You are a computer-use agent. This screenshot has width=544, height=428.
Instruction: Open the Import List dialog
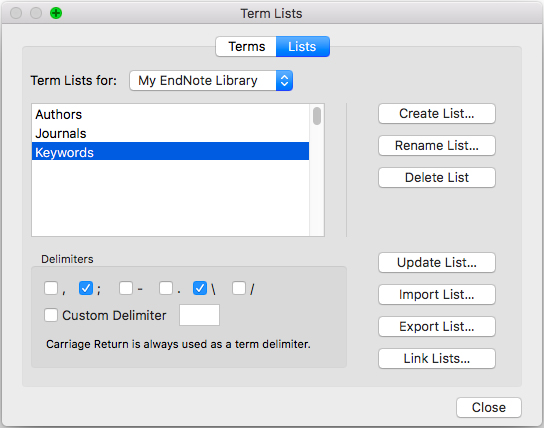tap(436, 294)
